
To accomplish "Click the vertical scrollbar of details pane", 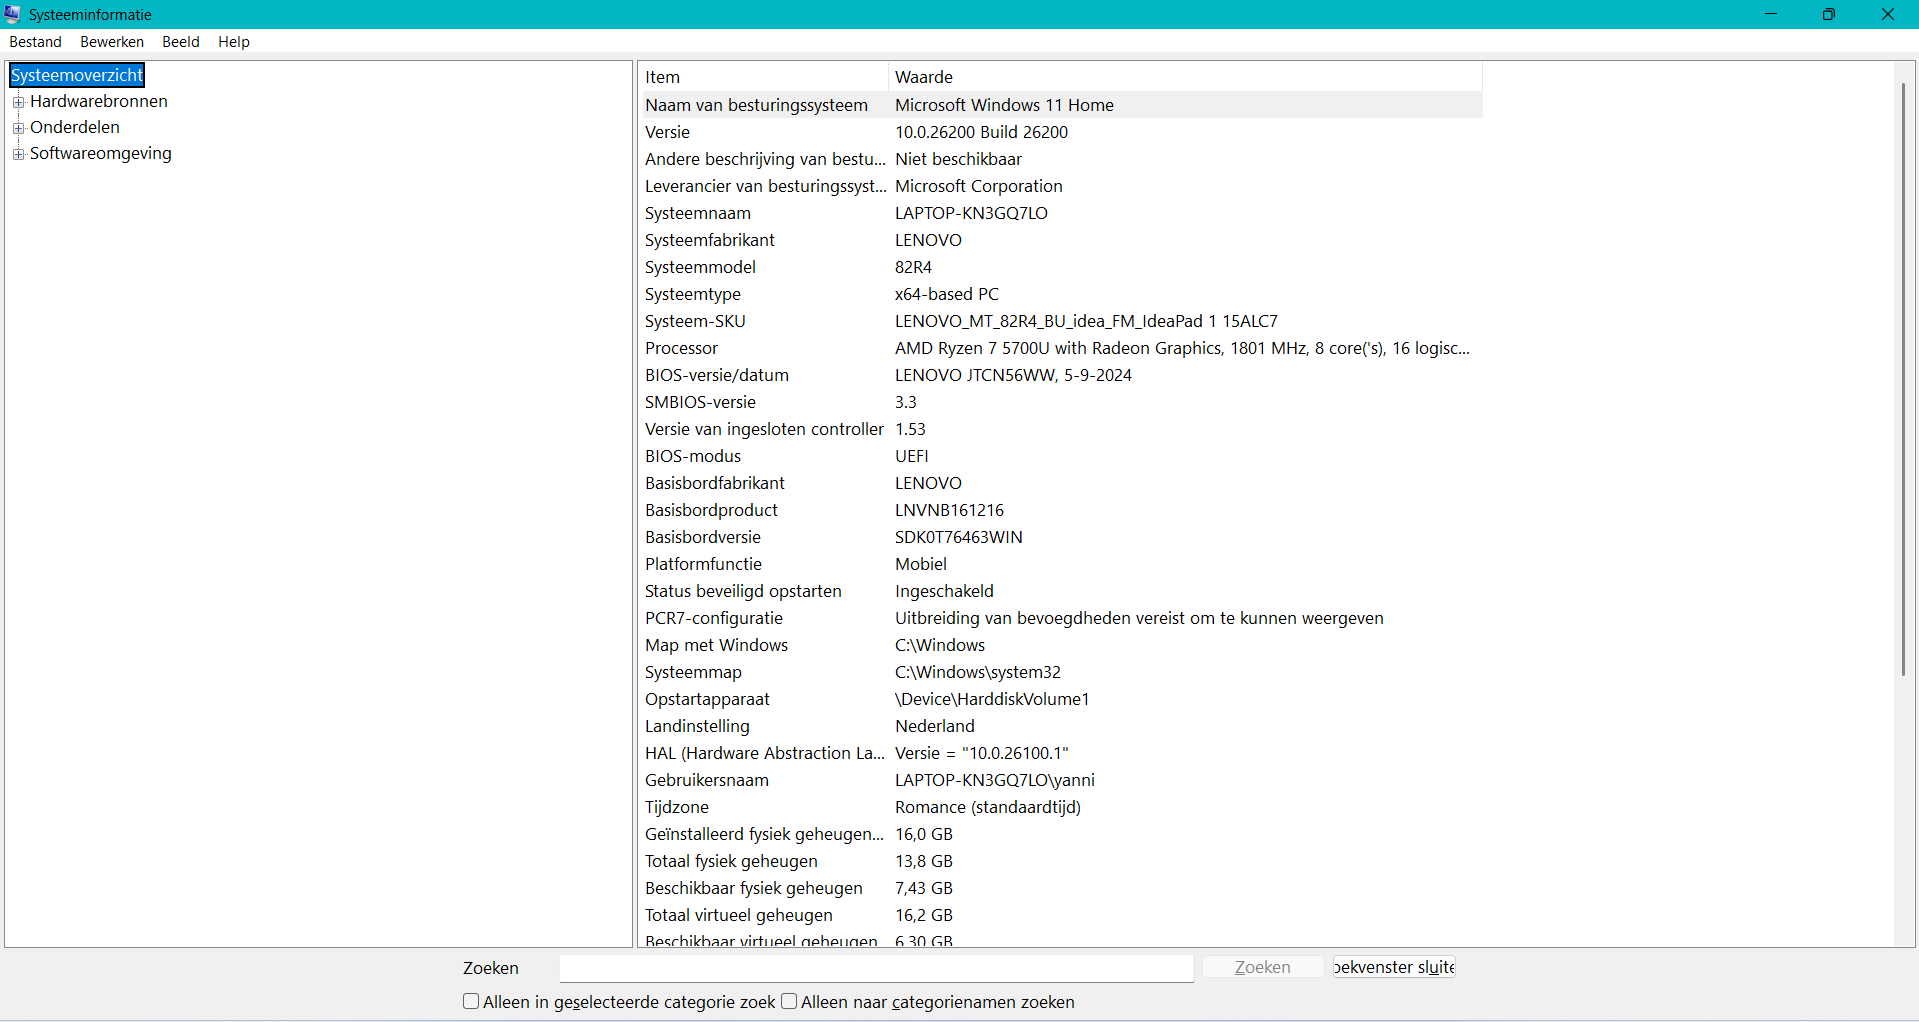I will point(1904,378).
